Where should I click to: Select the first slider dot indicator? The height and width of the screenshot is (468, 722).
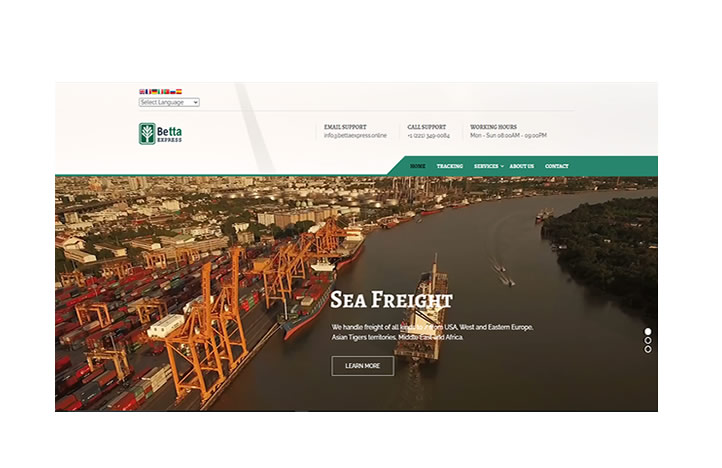647,332
